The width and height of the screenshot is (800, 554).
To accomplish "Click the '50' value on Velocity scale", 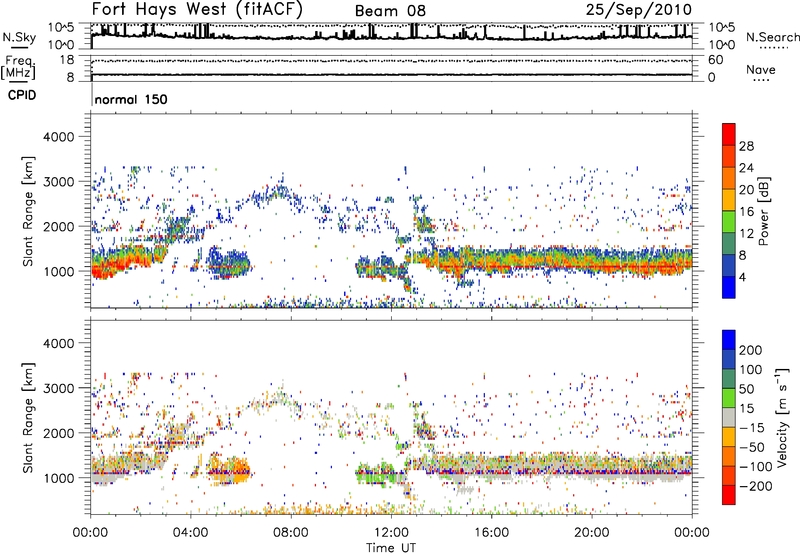I will coord(747,389).
